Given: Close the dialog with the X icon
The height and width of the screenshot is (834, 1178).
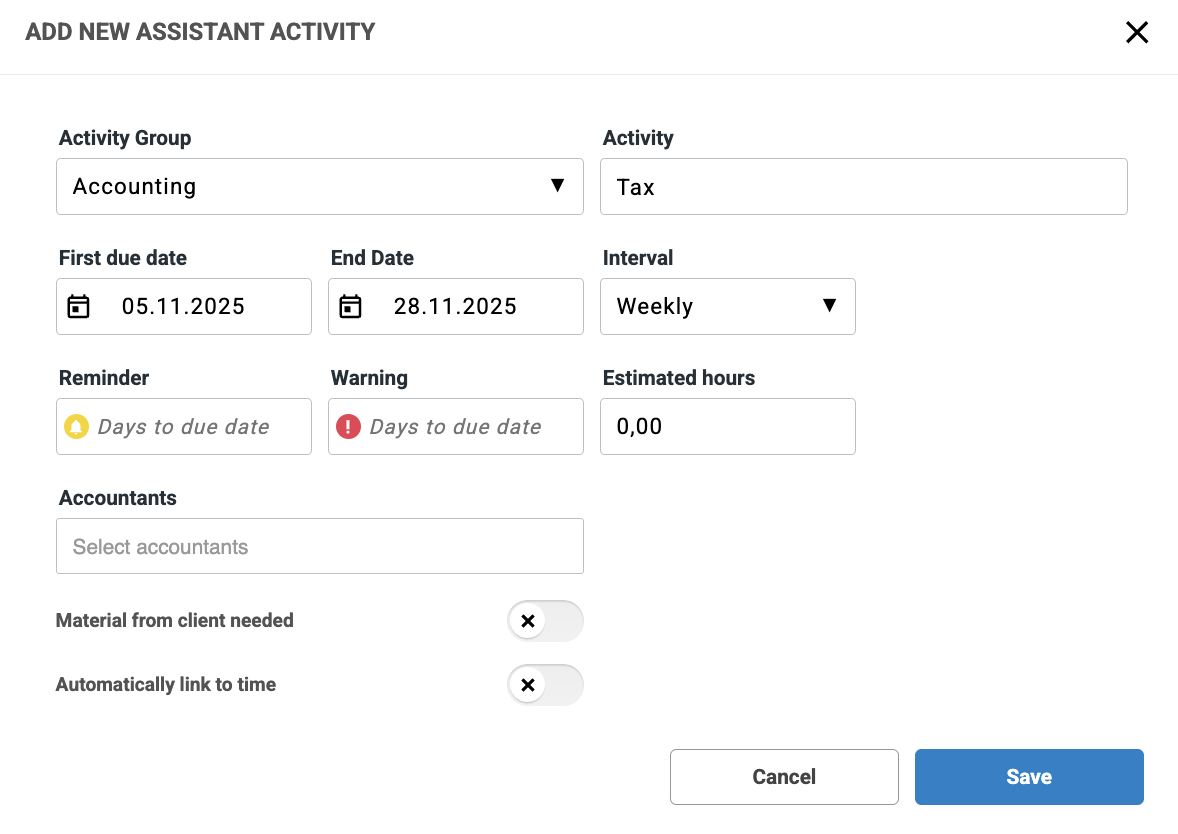Looking at the screenshot, I should pos(1137,33).
